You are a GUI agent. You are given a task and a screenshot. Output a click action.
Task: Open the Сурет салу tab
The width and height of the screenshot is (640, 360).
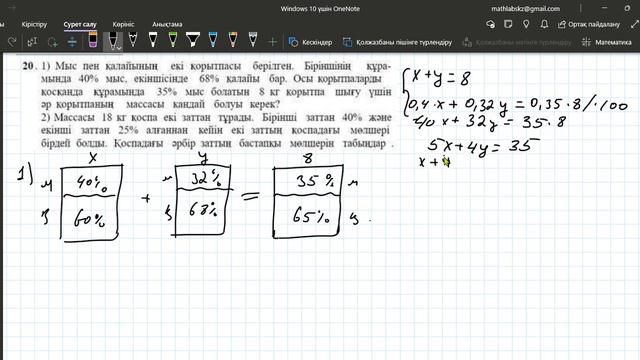pyautogui.click(x=80, y=24)
